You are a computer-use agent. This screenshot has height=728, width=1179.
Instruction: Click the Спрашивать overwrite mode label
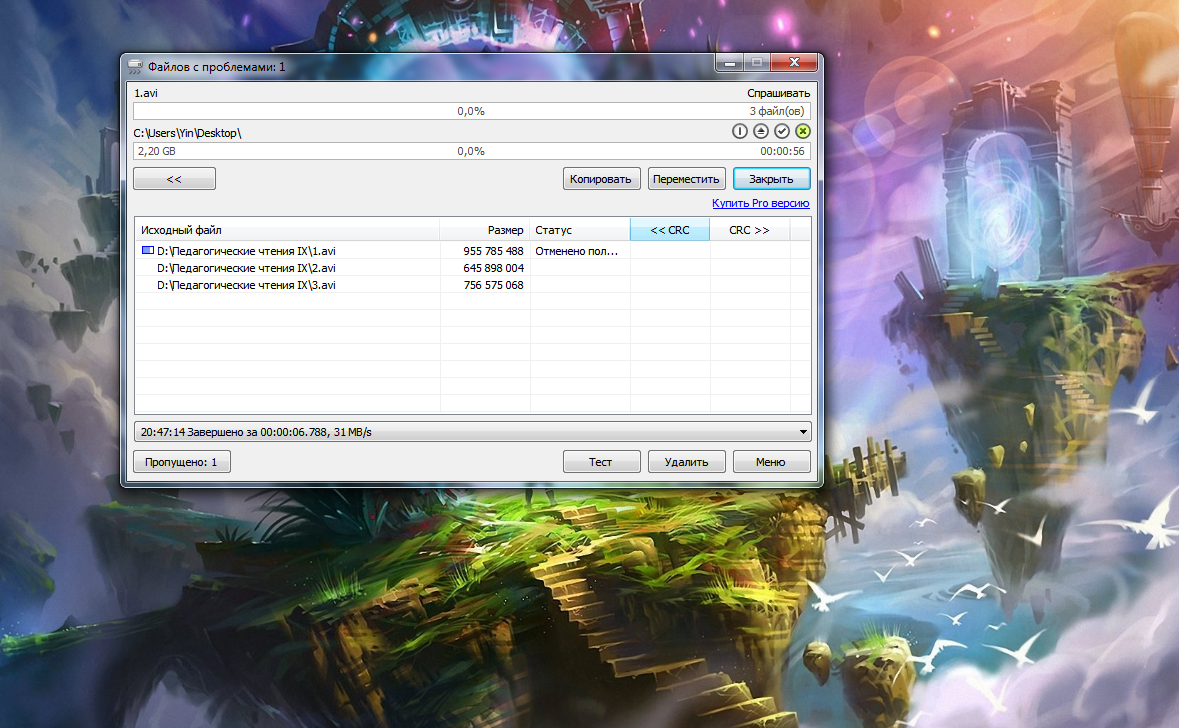[x=778, y=93]
